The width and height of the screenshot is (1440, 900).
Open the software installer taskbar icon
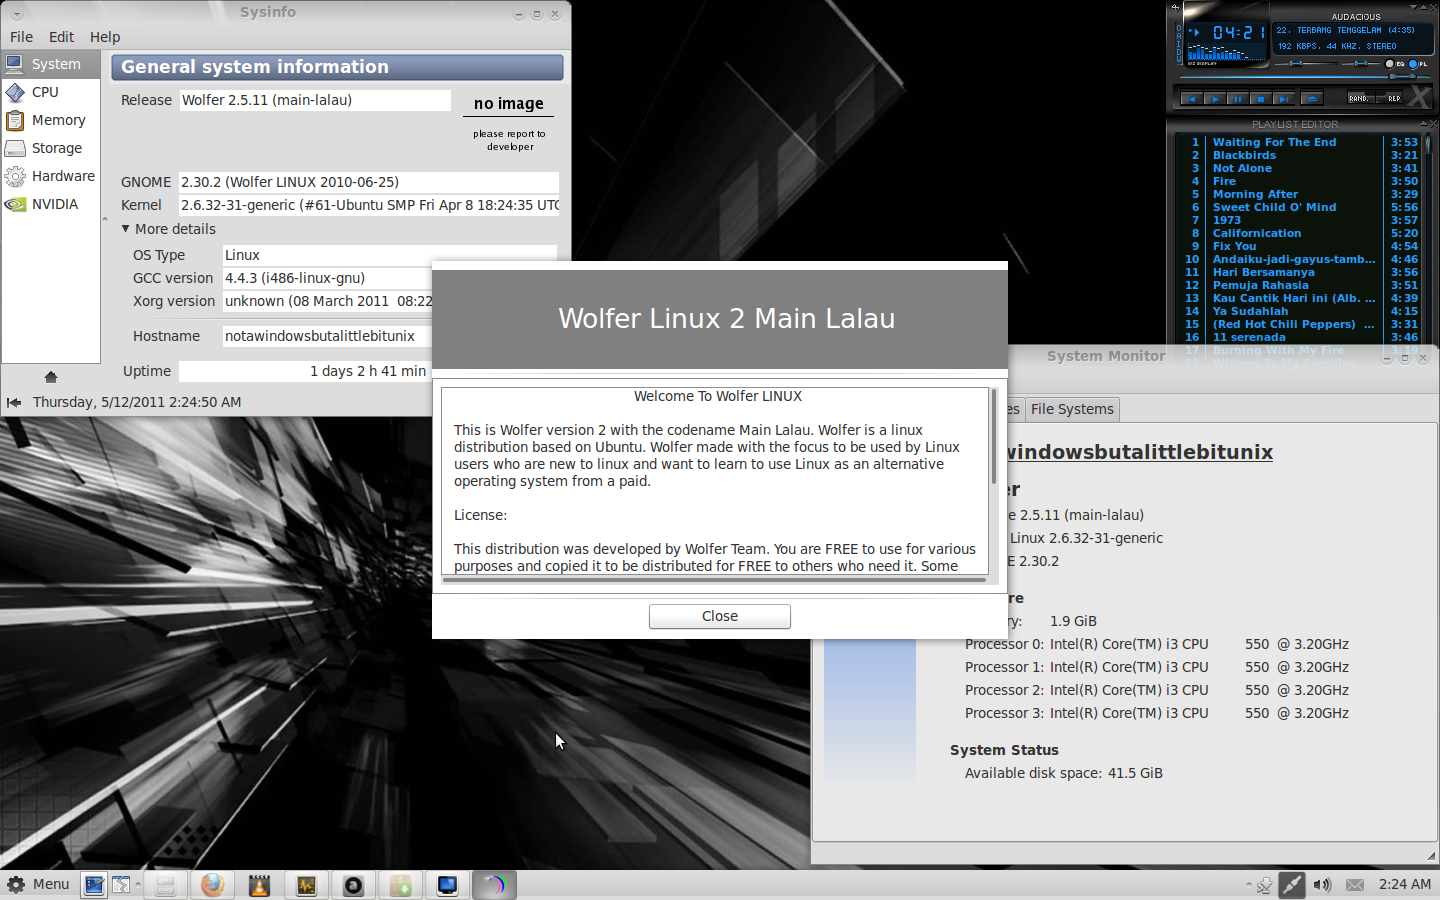pos(400,885)
